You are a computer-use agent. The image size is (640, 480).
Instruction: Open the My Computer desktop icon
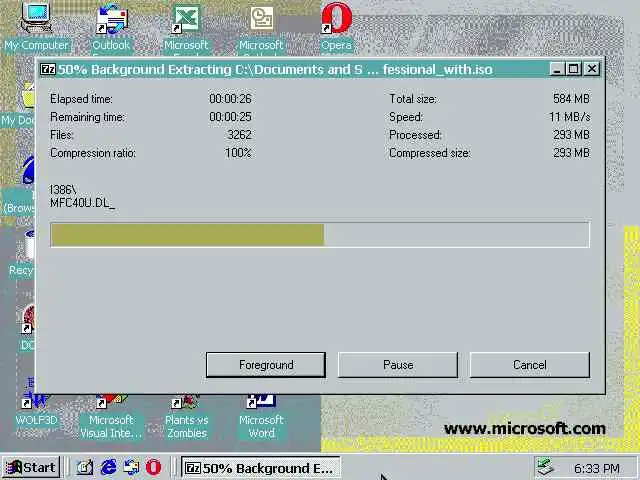(x=36, y=26)
